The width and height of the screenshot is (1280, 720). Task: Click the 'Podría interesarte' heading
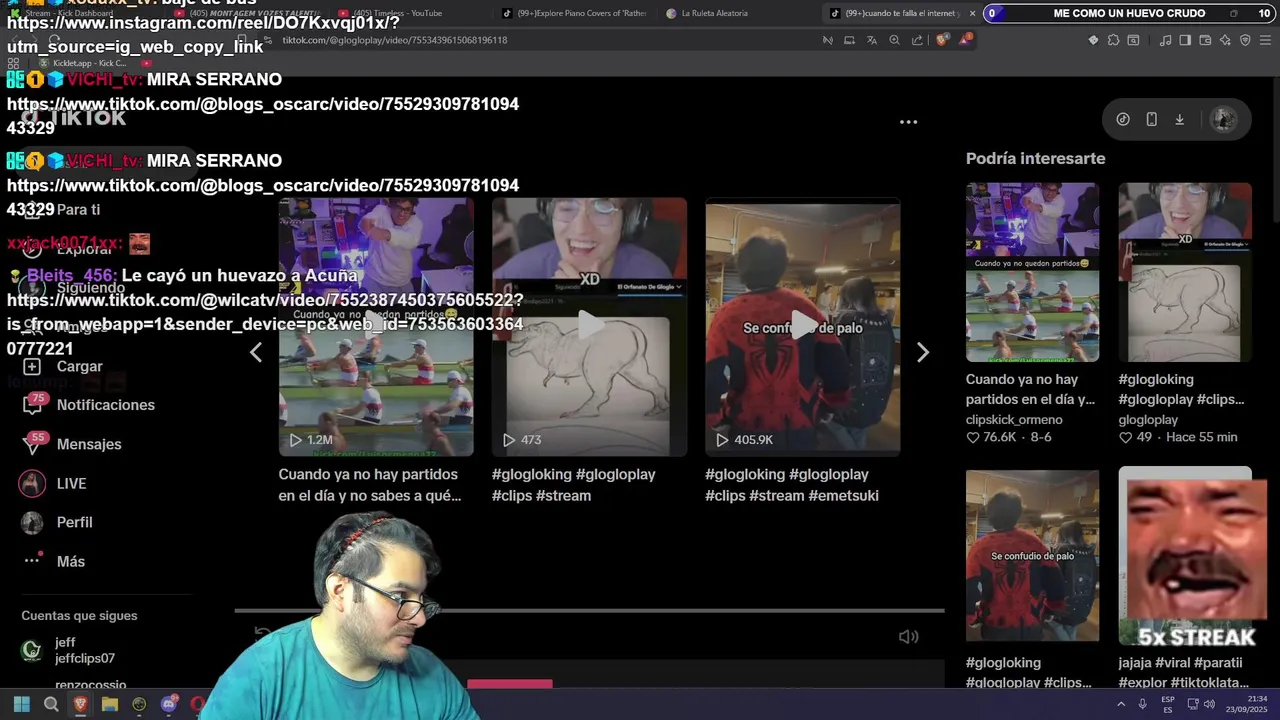point(1035,158)
